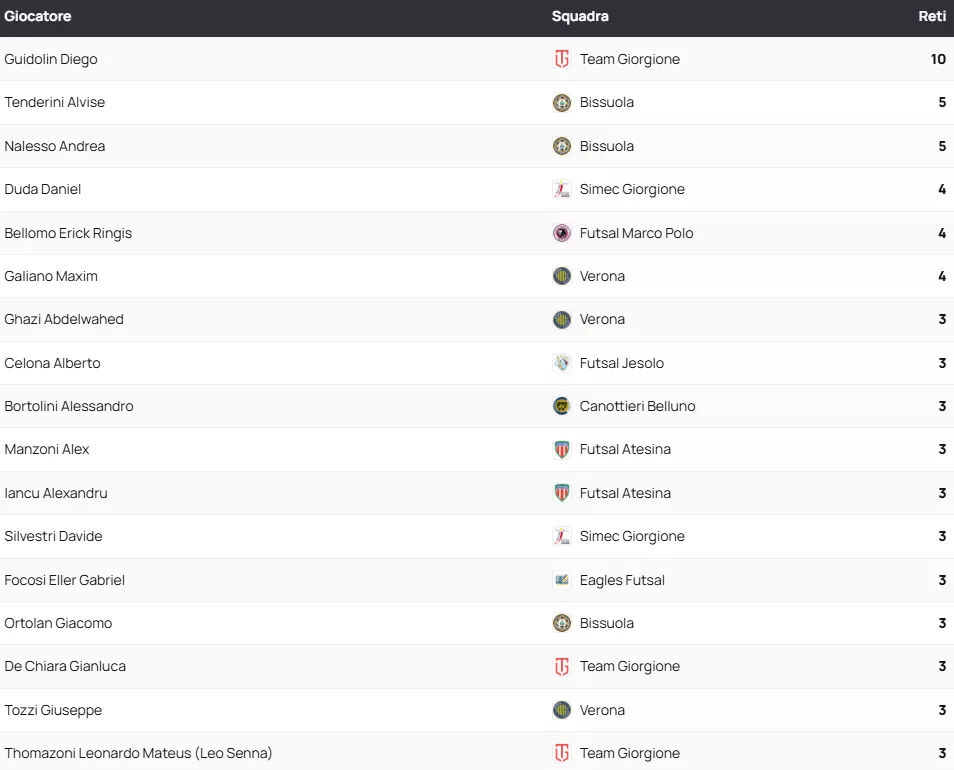
Task: Click Verona crest in Tozzi Giuseppe row
Action: (562, 710)
